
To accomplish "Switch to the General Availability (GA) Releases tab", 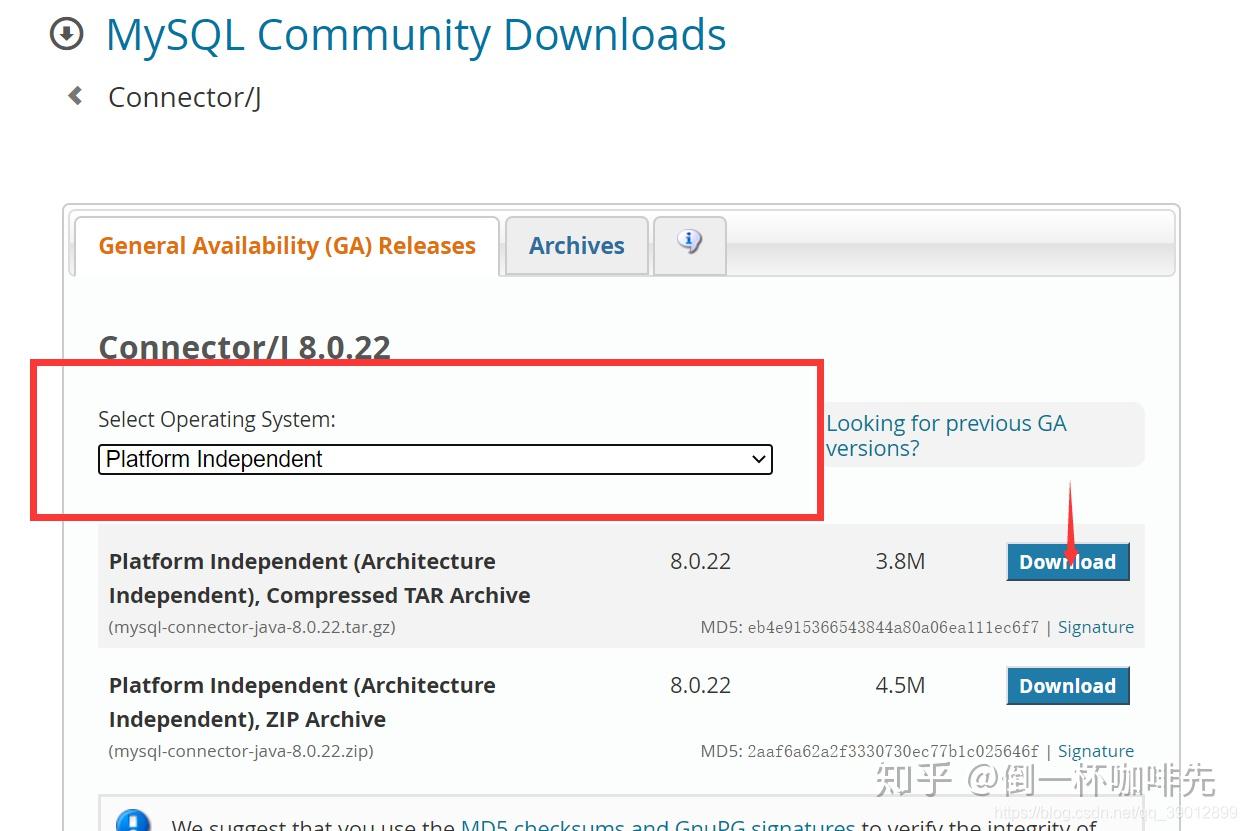I will [x=287, y=246].
